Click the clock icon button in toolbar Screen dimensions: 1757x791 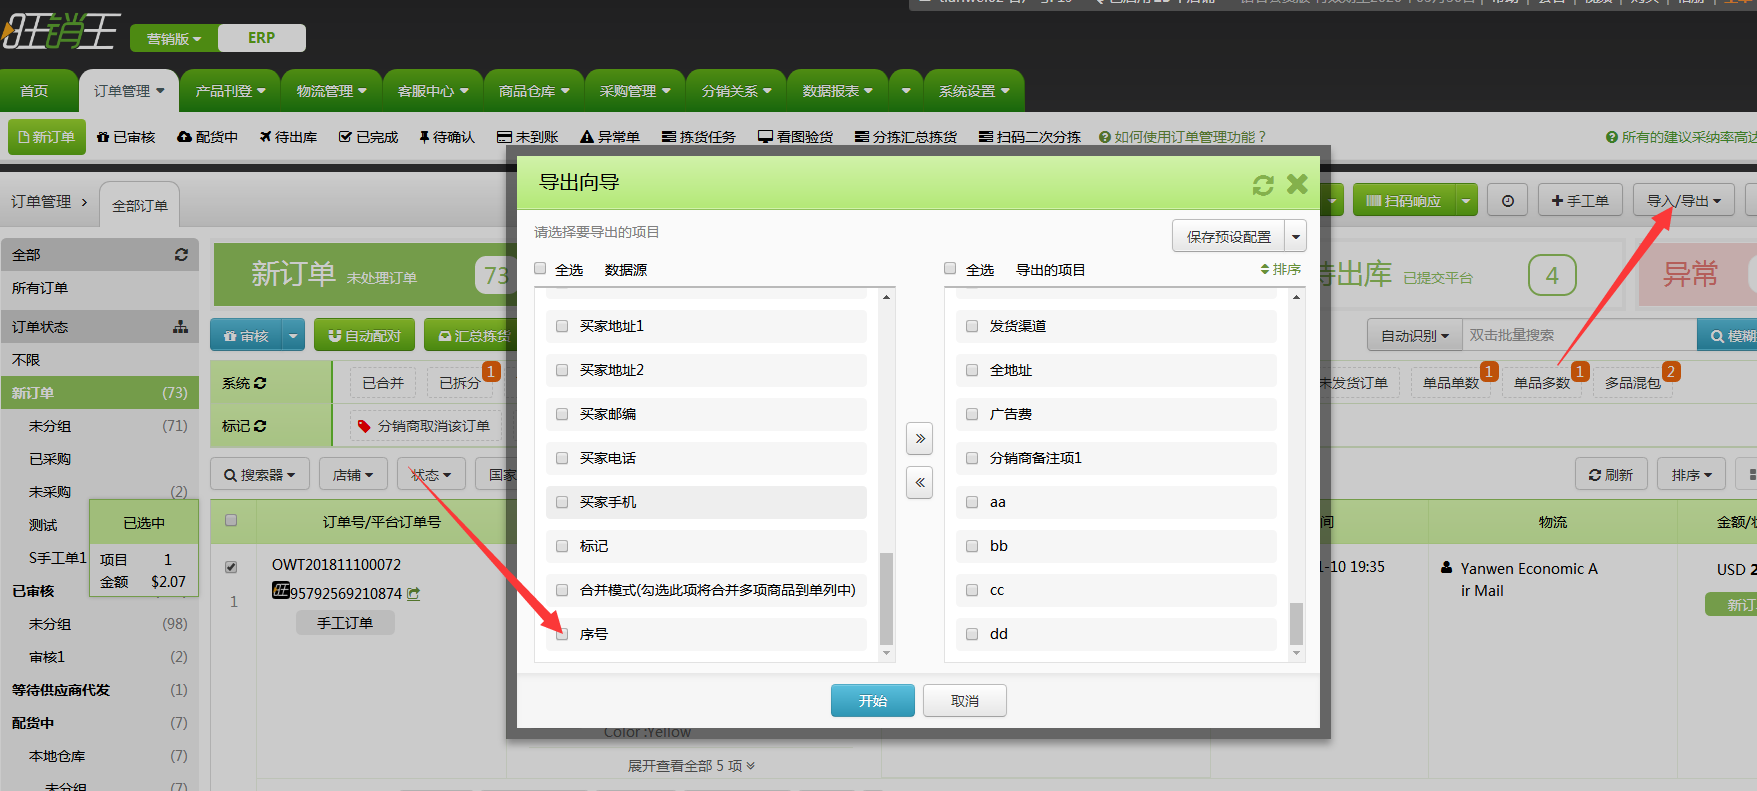tap(1508, 201)
